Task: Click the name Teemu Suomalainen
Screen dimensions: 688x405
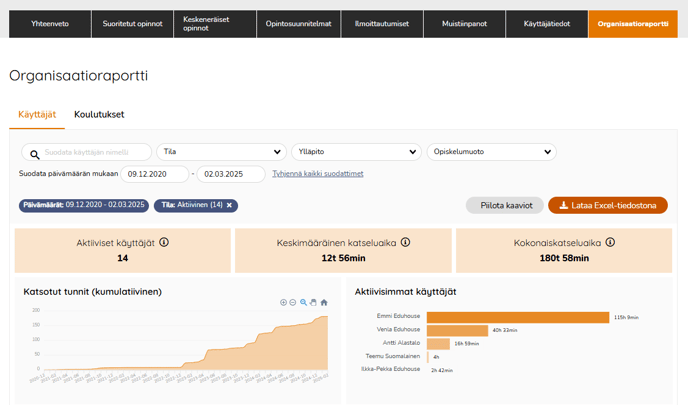Action: tap(393, 356)
